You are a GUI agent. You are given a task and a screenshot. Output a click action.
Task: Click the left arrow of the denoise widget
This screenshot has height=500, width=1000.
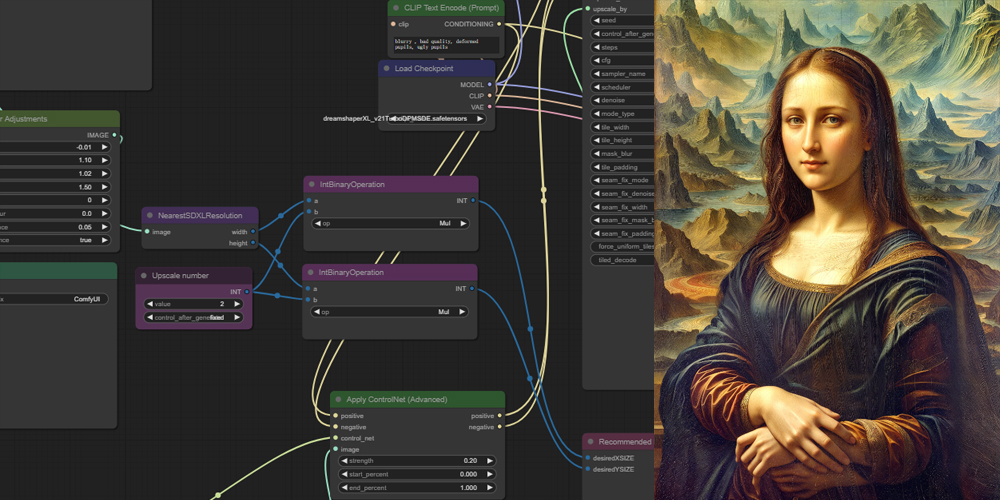(597, 101)
